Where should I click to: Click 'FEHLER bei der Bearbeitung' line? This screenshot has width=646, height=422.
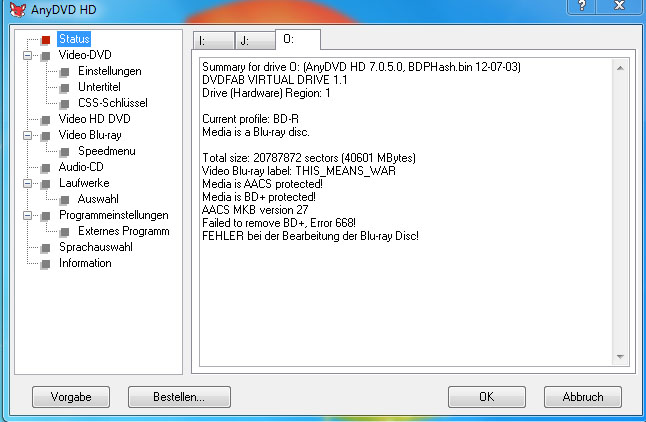coord(310,236)
